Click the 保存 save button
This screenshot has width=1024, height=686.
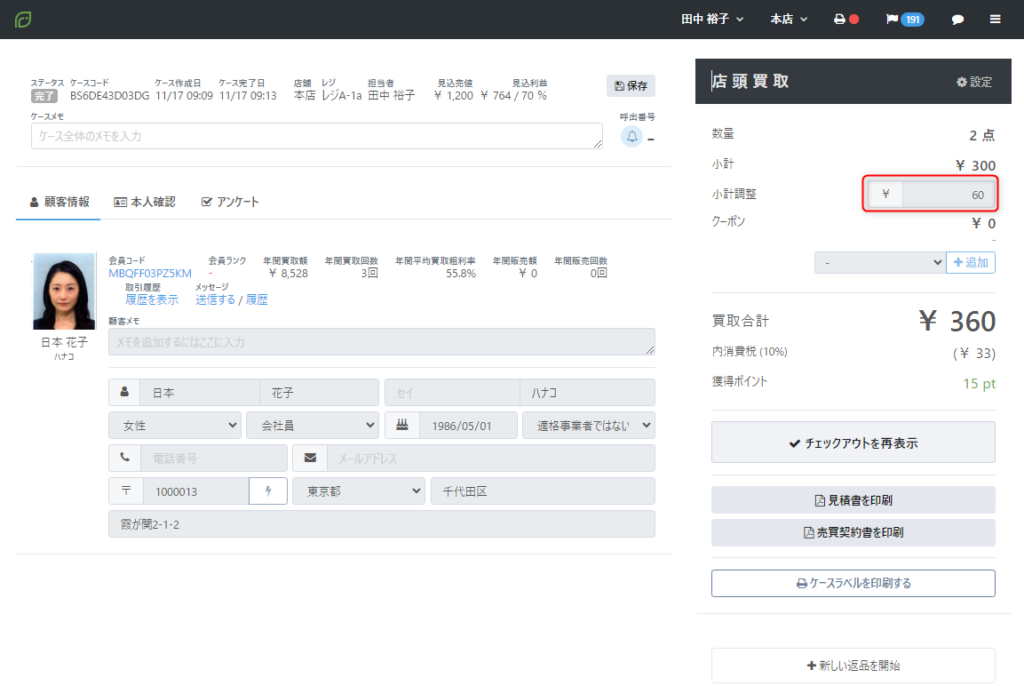tap(631, 86)
